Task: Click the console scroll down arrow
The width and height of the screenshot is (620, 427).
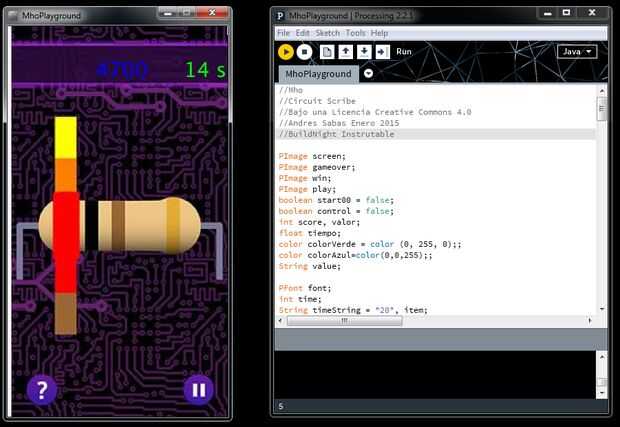Action: tap(602, 393)
